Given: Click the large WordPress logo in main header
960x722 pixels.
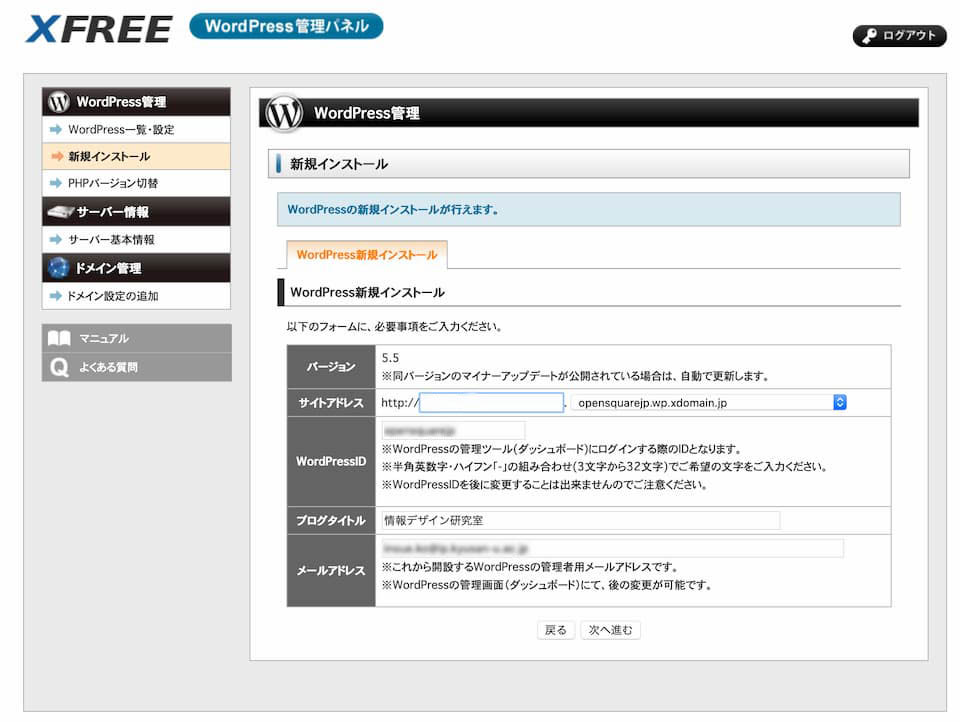Looking at the screenshot, I should pos(283,113).
